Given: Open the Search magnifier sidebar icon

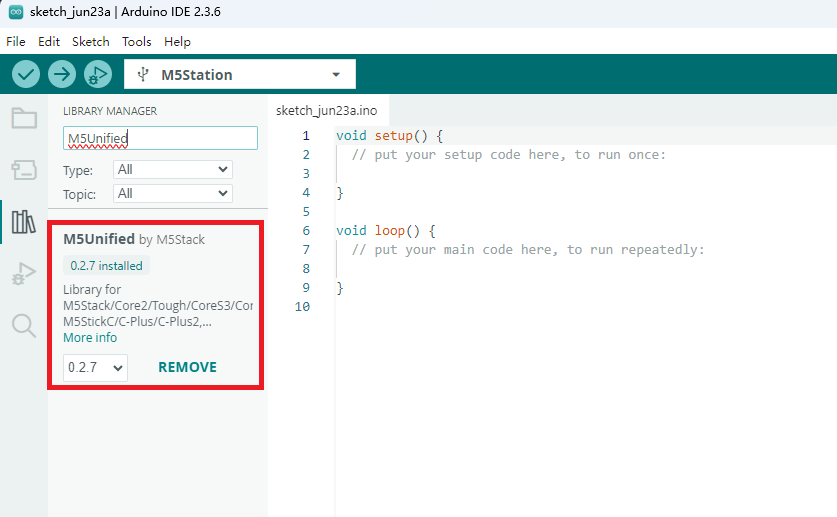Looking at the screenshot, I should [24, 325].
